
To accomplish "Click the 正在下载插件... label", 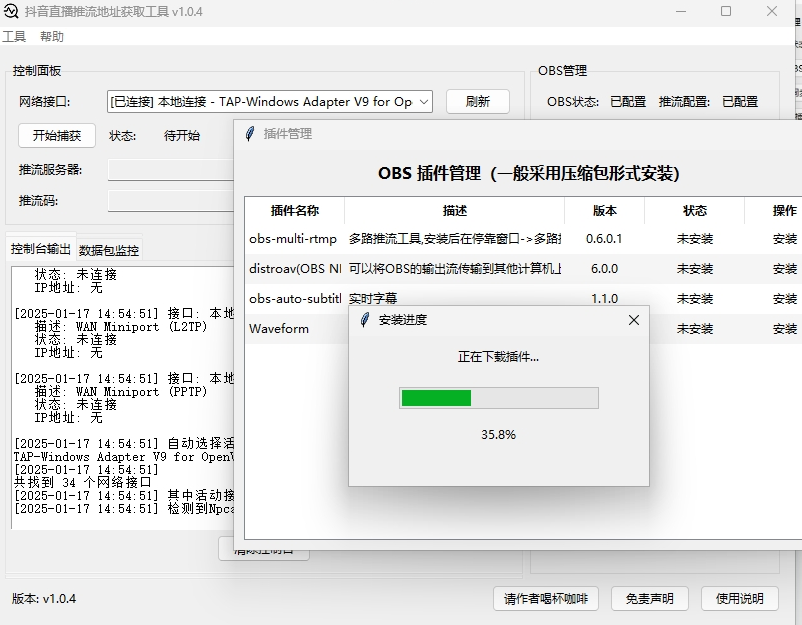I will [498, 356].
